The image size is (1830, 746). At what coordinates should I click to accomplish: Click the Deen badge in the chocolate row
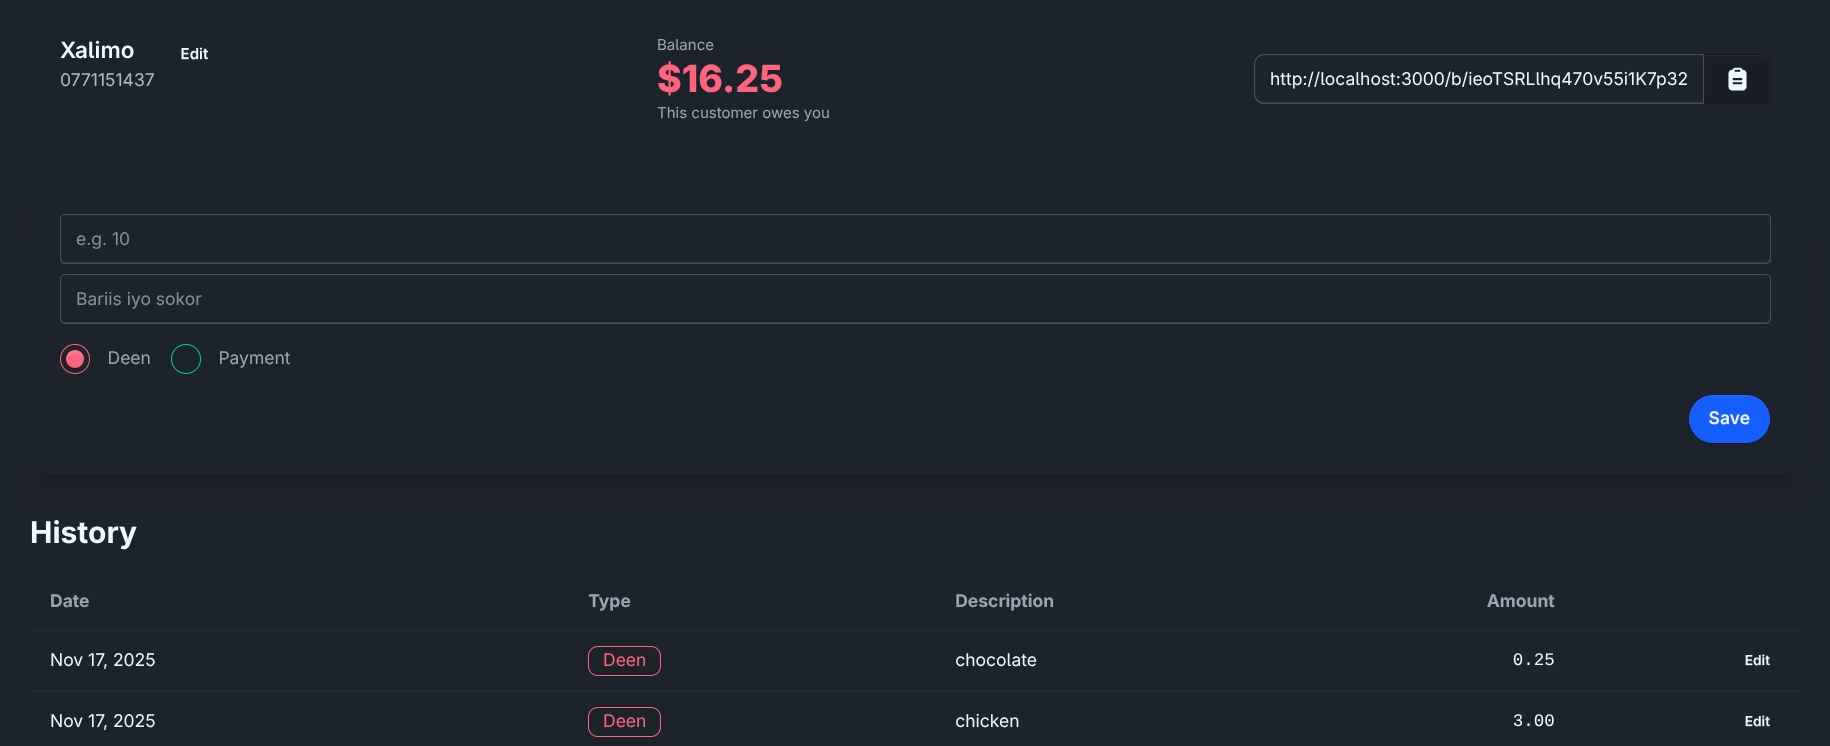[x=624, y=660]
